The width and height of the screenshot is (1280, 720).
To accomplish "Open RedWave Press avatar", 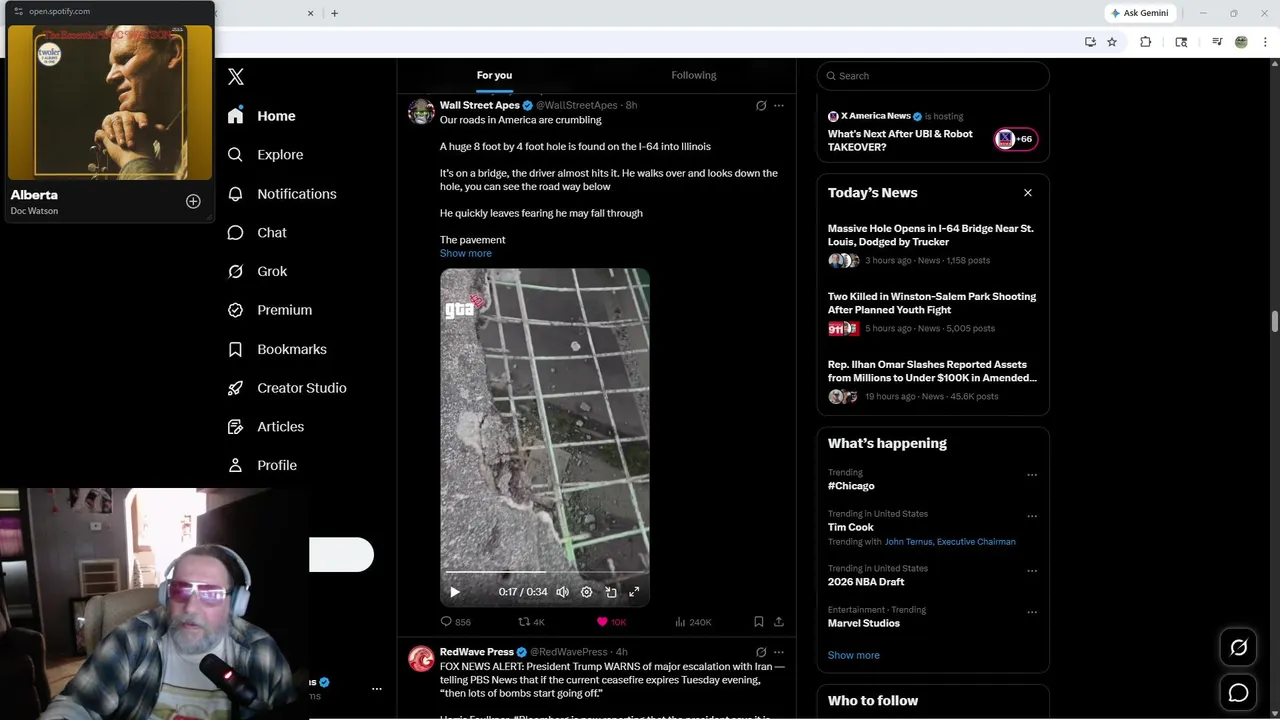I will point(421,658).
